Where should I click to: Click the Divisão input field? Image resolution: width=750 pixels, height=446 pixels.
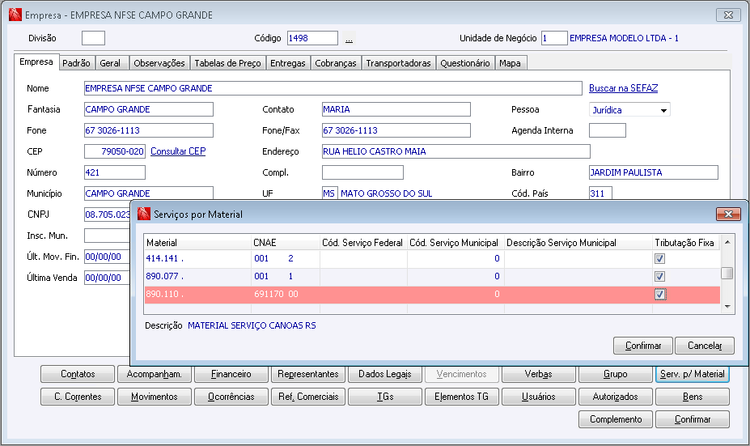[x=93, y=38]
